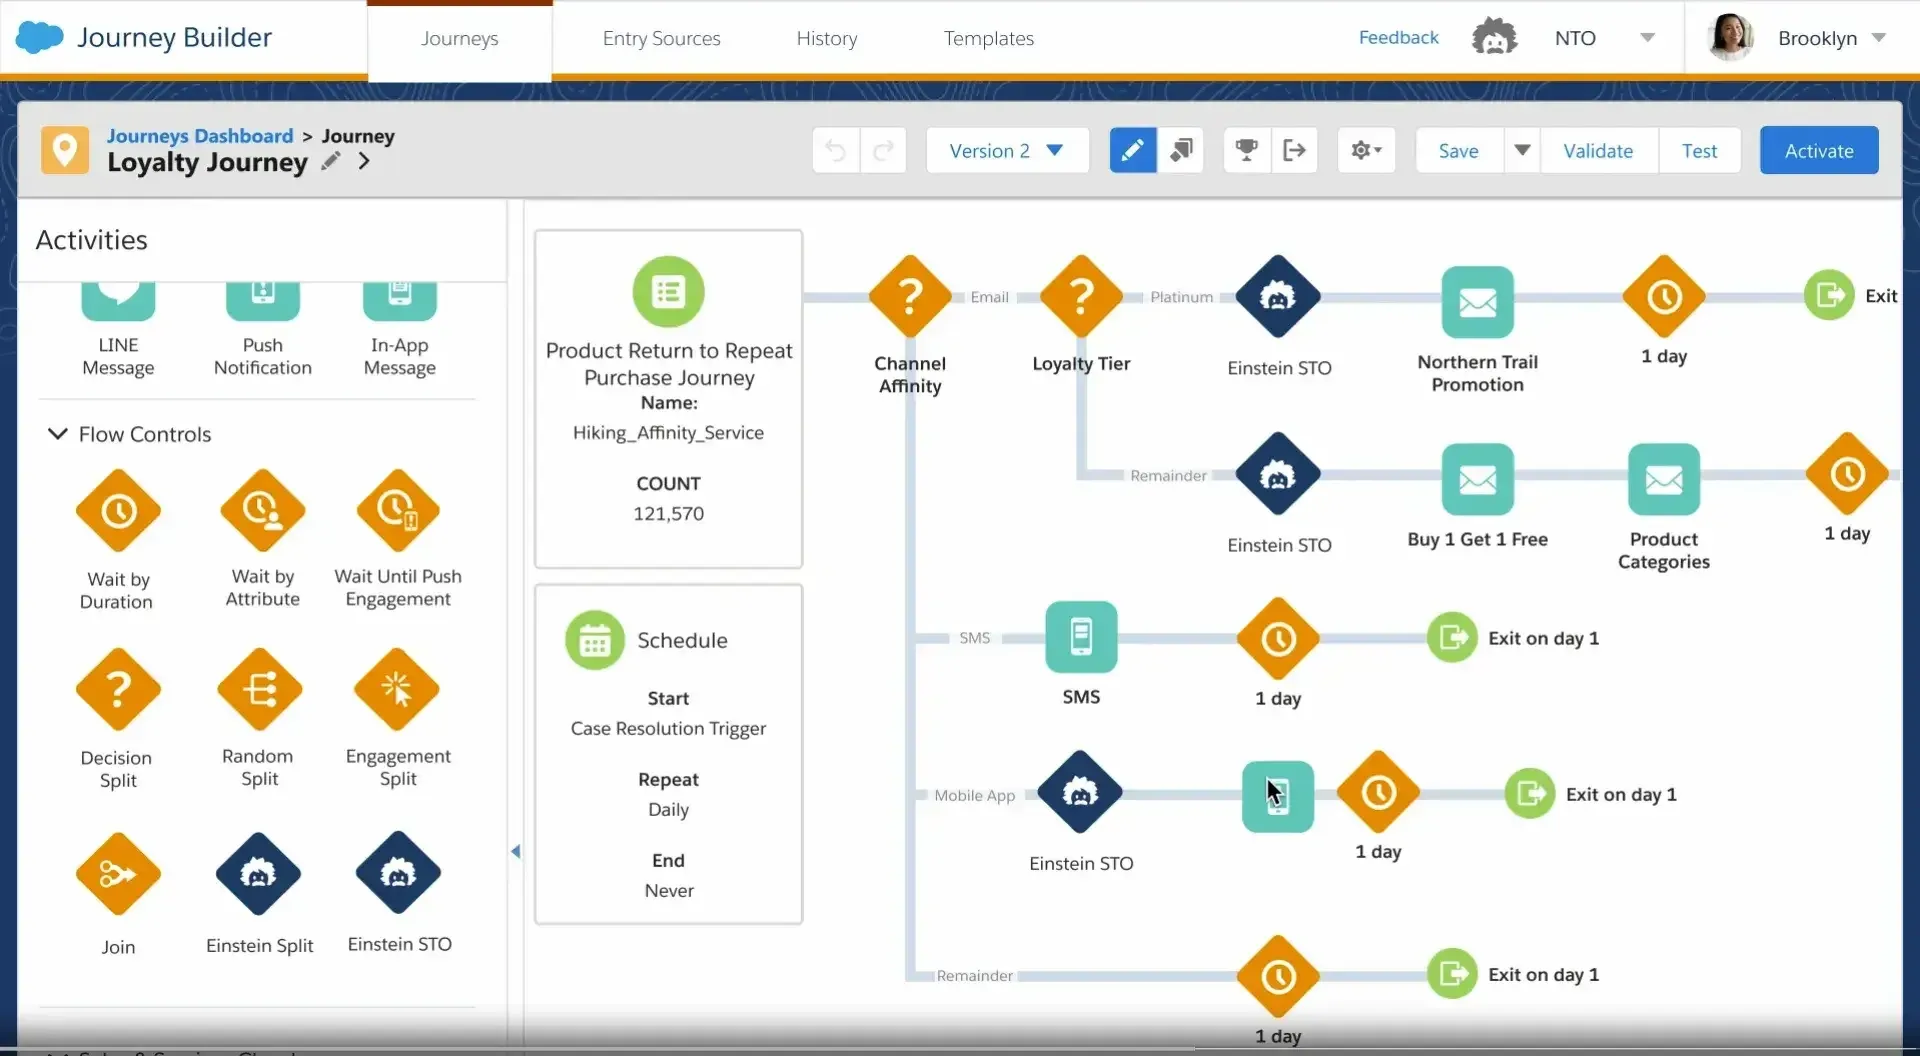Select the Join activity icon

[118, 874]
